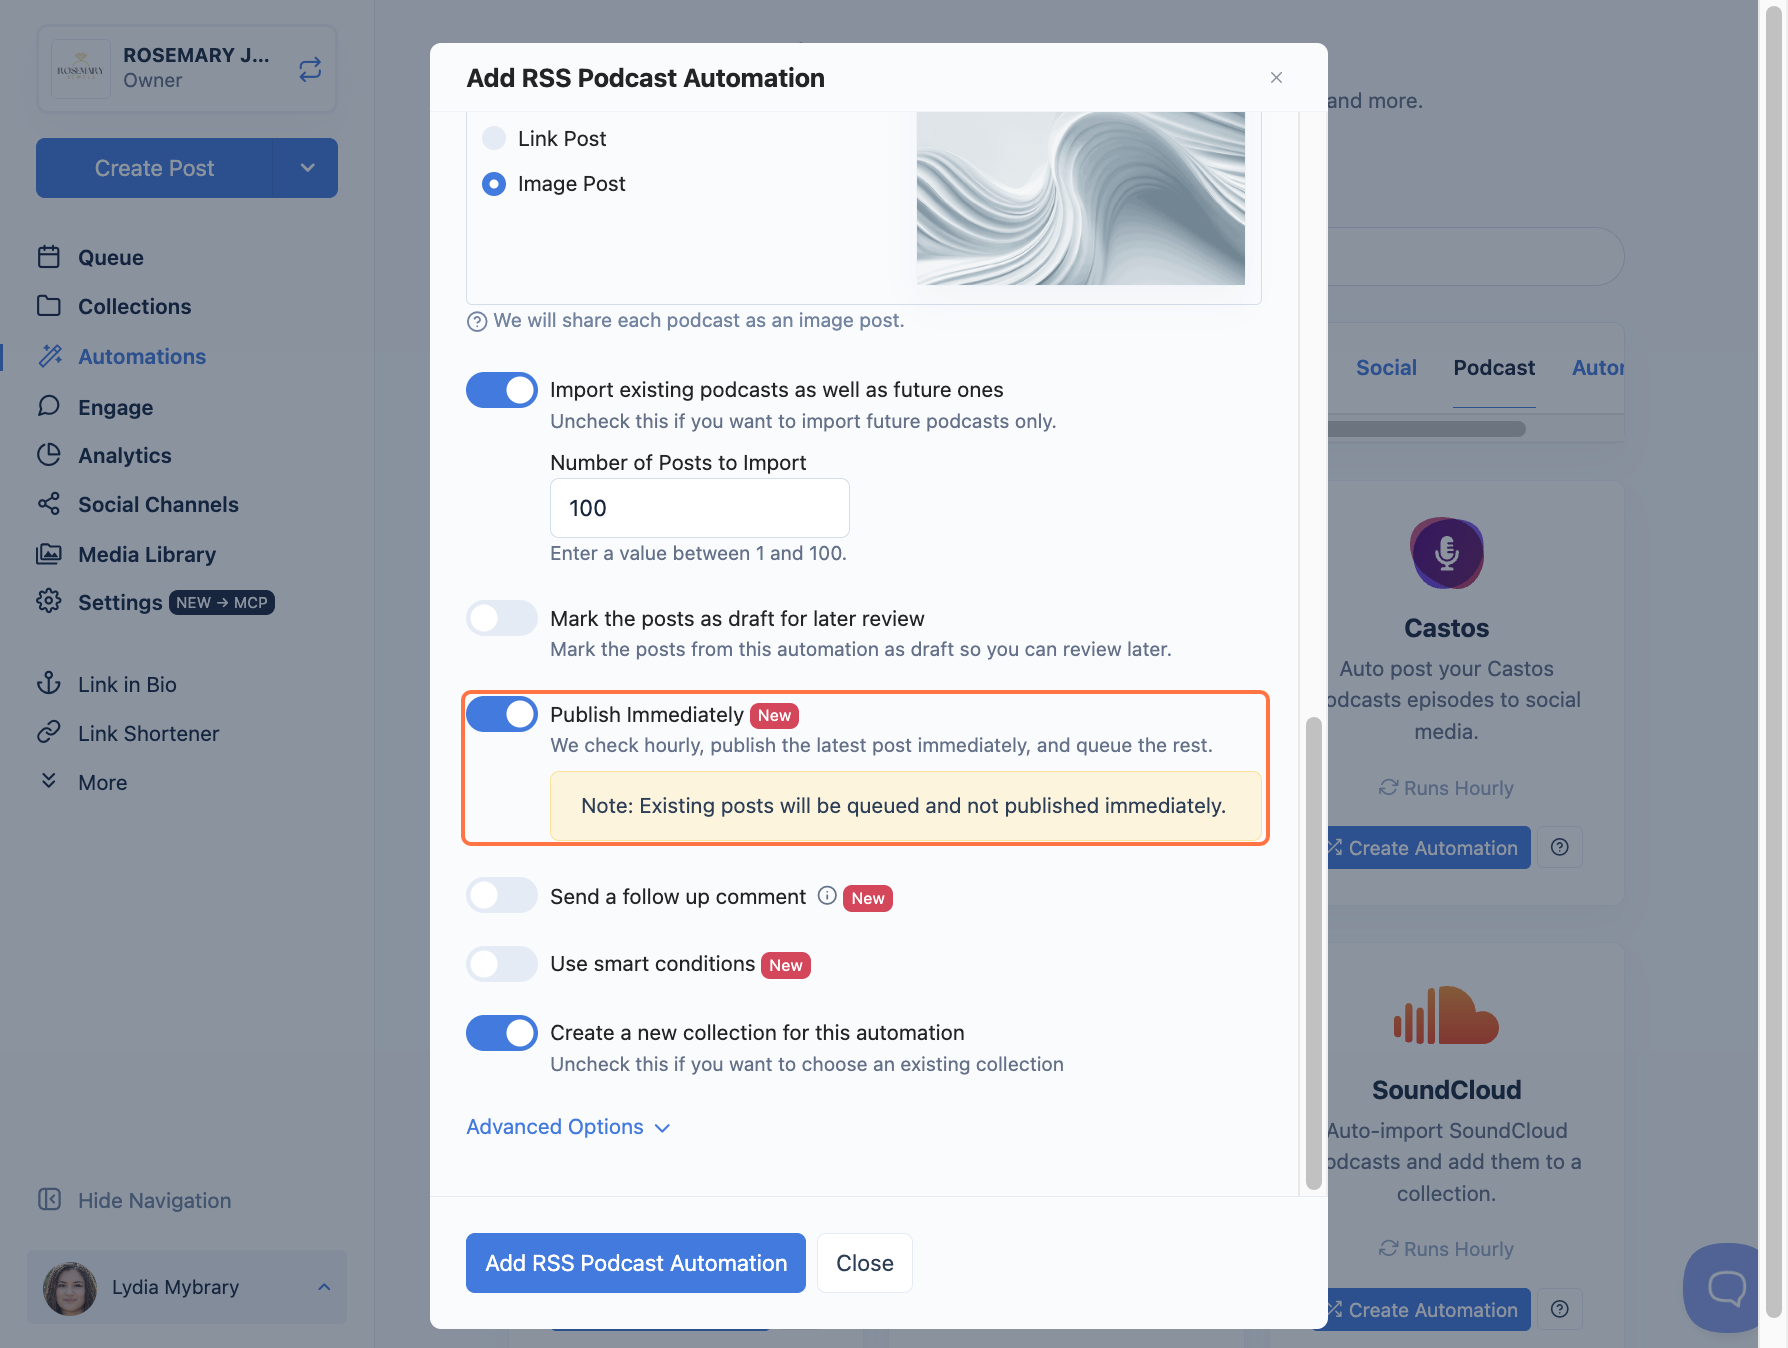The width and height of the screenshot is (1788, 1348).
Task: Open Collections folder icon in sidebar
Action: pos(49,306)
